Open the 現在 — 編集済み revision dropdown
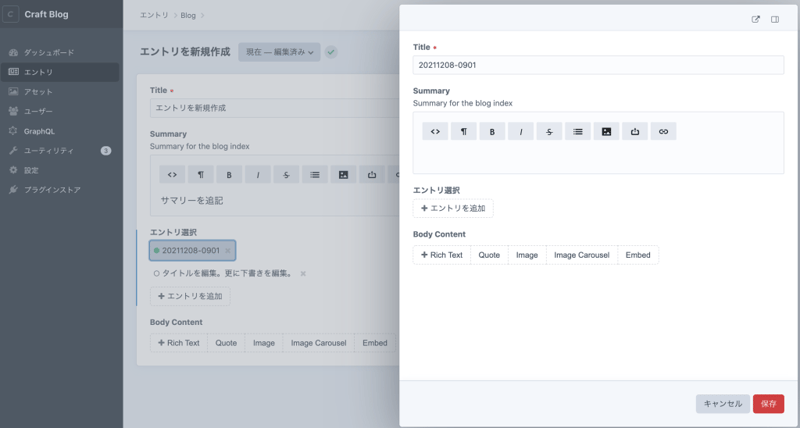Viewport: 800px width, 428px height. [x=279, y=52]
